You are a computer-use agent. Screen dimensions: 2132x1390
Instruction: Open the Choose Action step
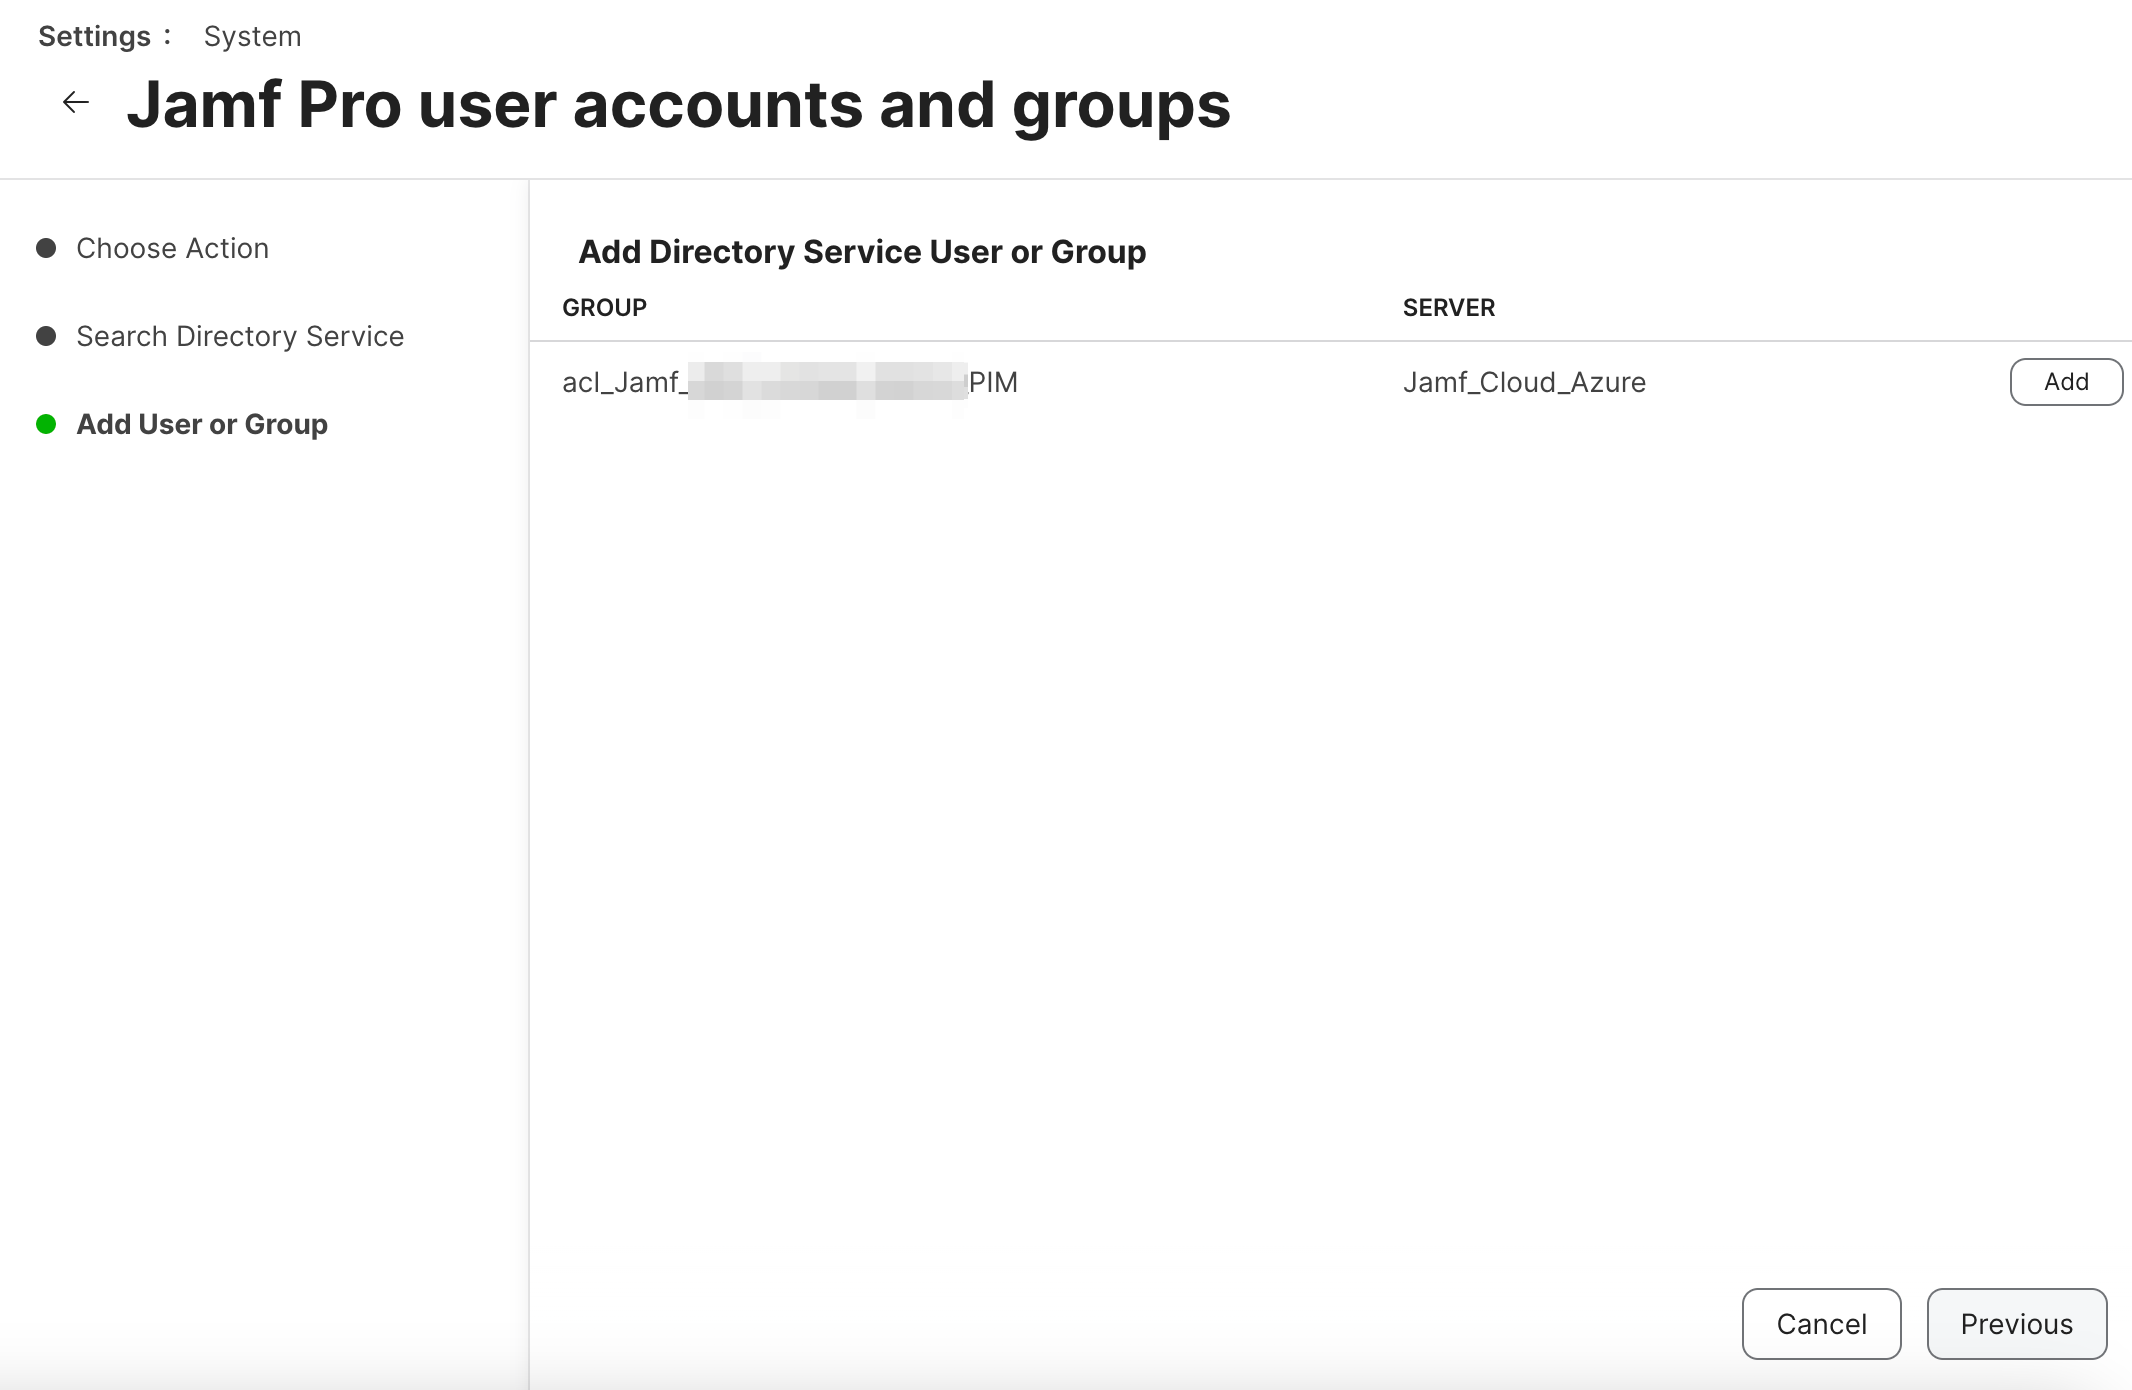click(x=173, y=248)
